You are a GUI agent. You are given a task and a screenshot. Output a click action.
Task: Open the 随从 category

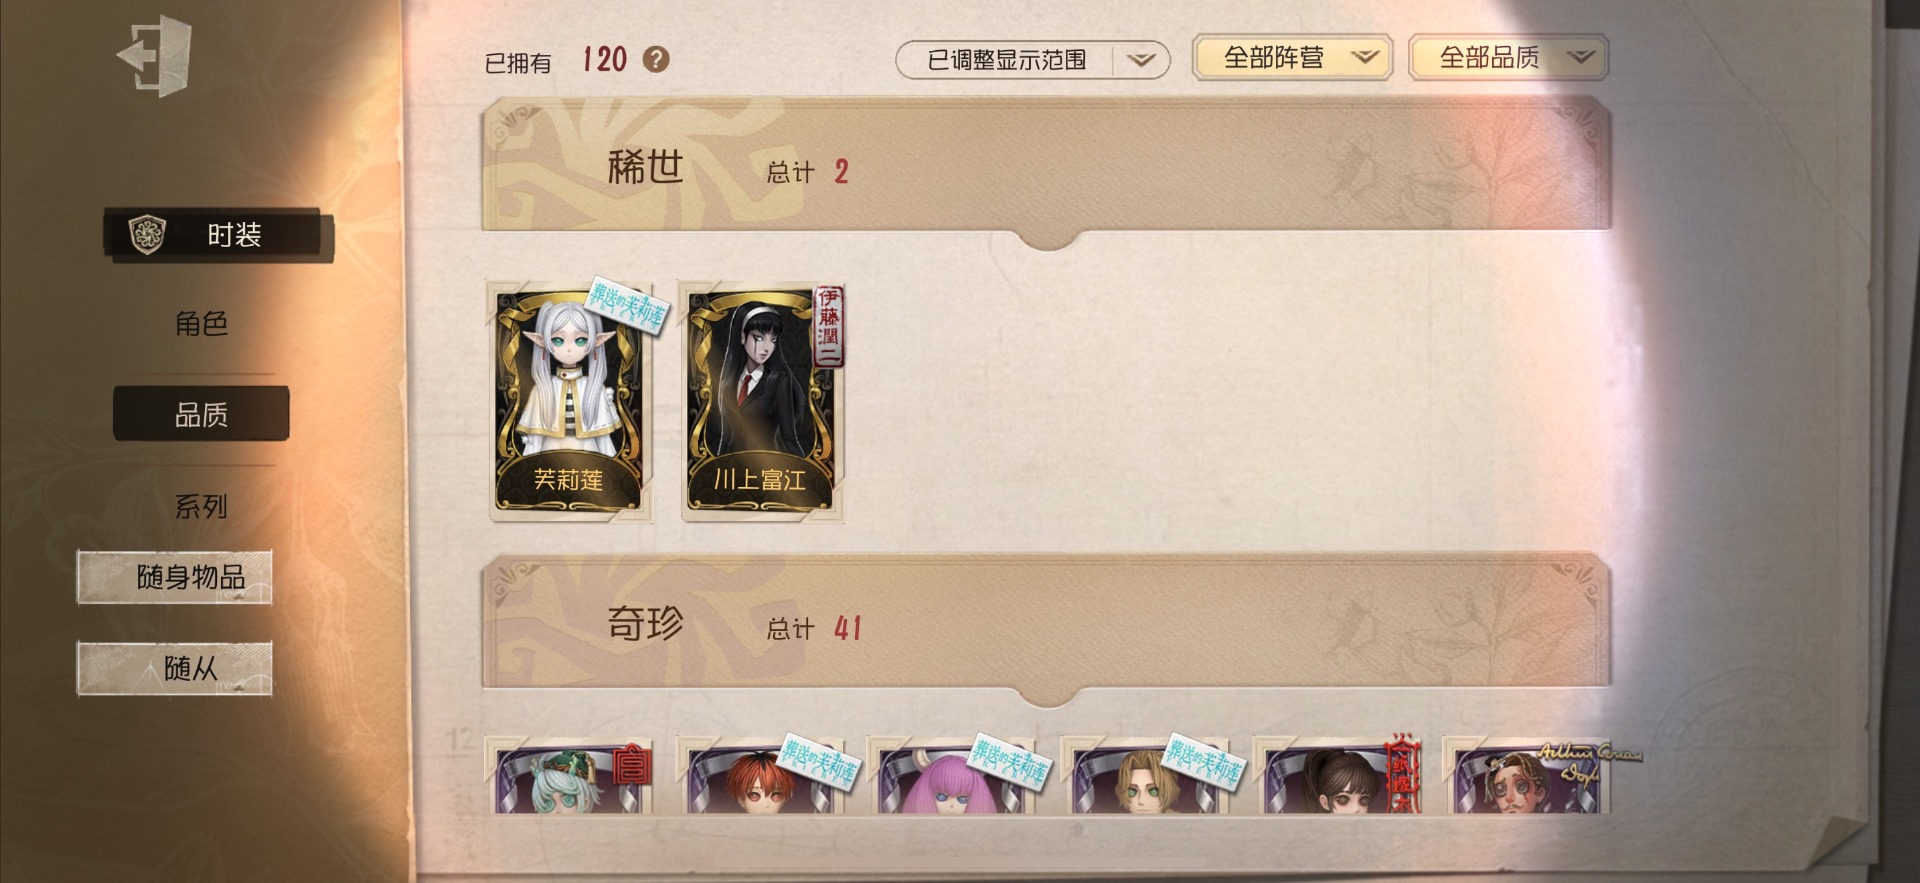[175, 668]
